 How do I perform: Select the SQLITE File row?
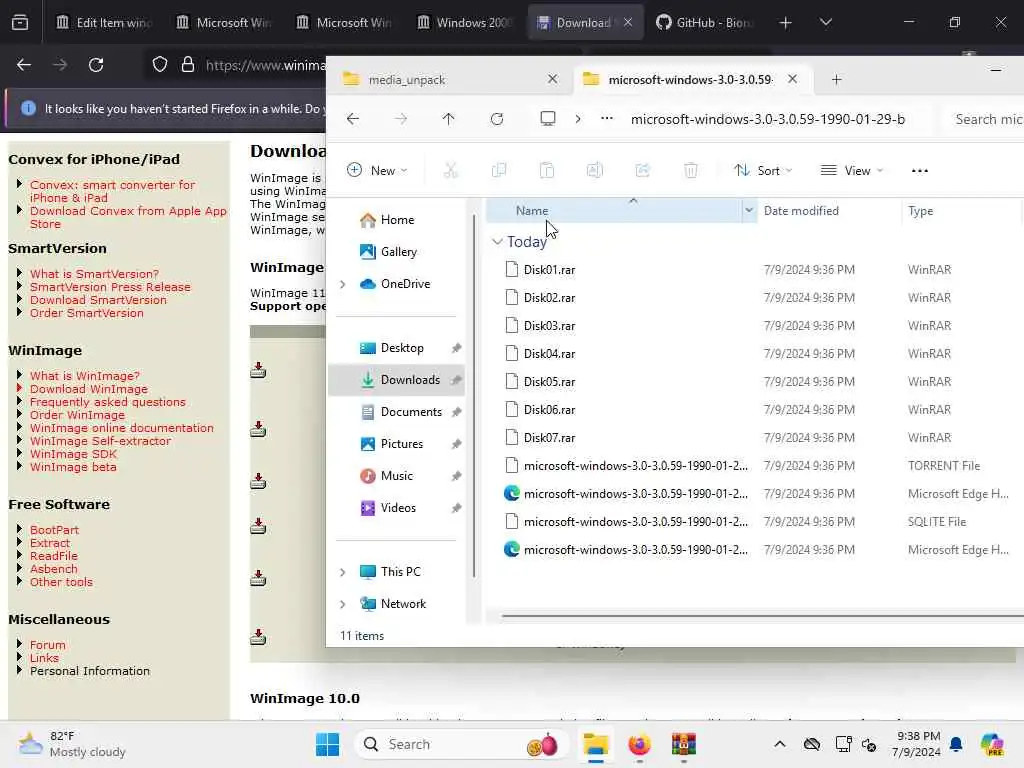click(754, 522)
